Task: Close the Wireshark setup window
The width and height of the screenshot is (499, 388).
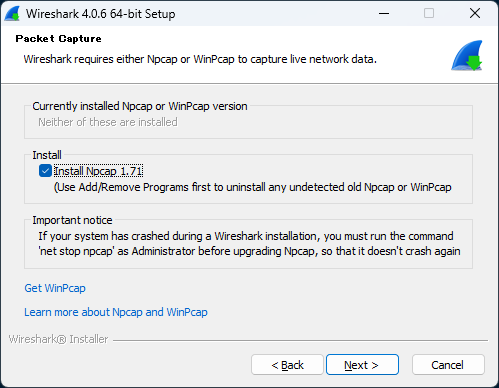Action: coord(475,14)
